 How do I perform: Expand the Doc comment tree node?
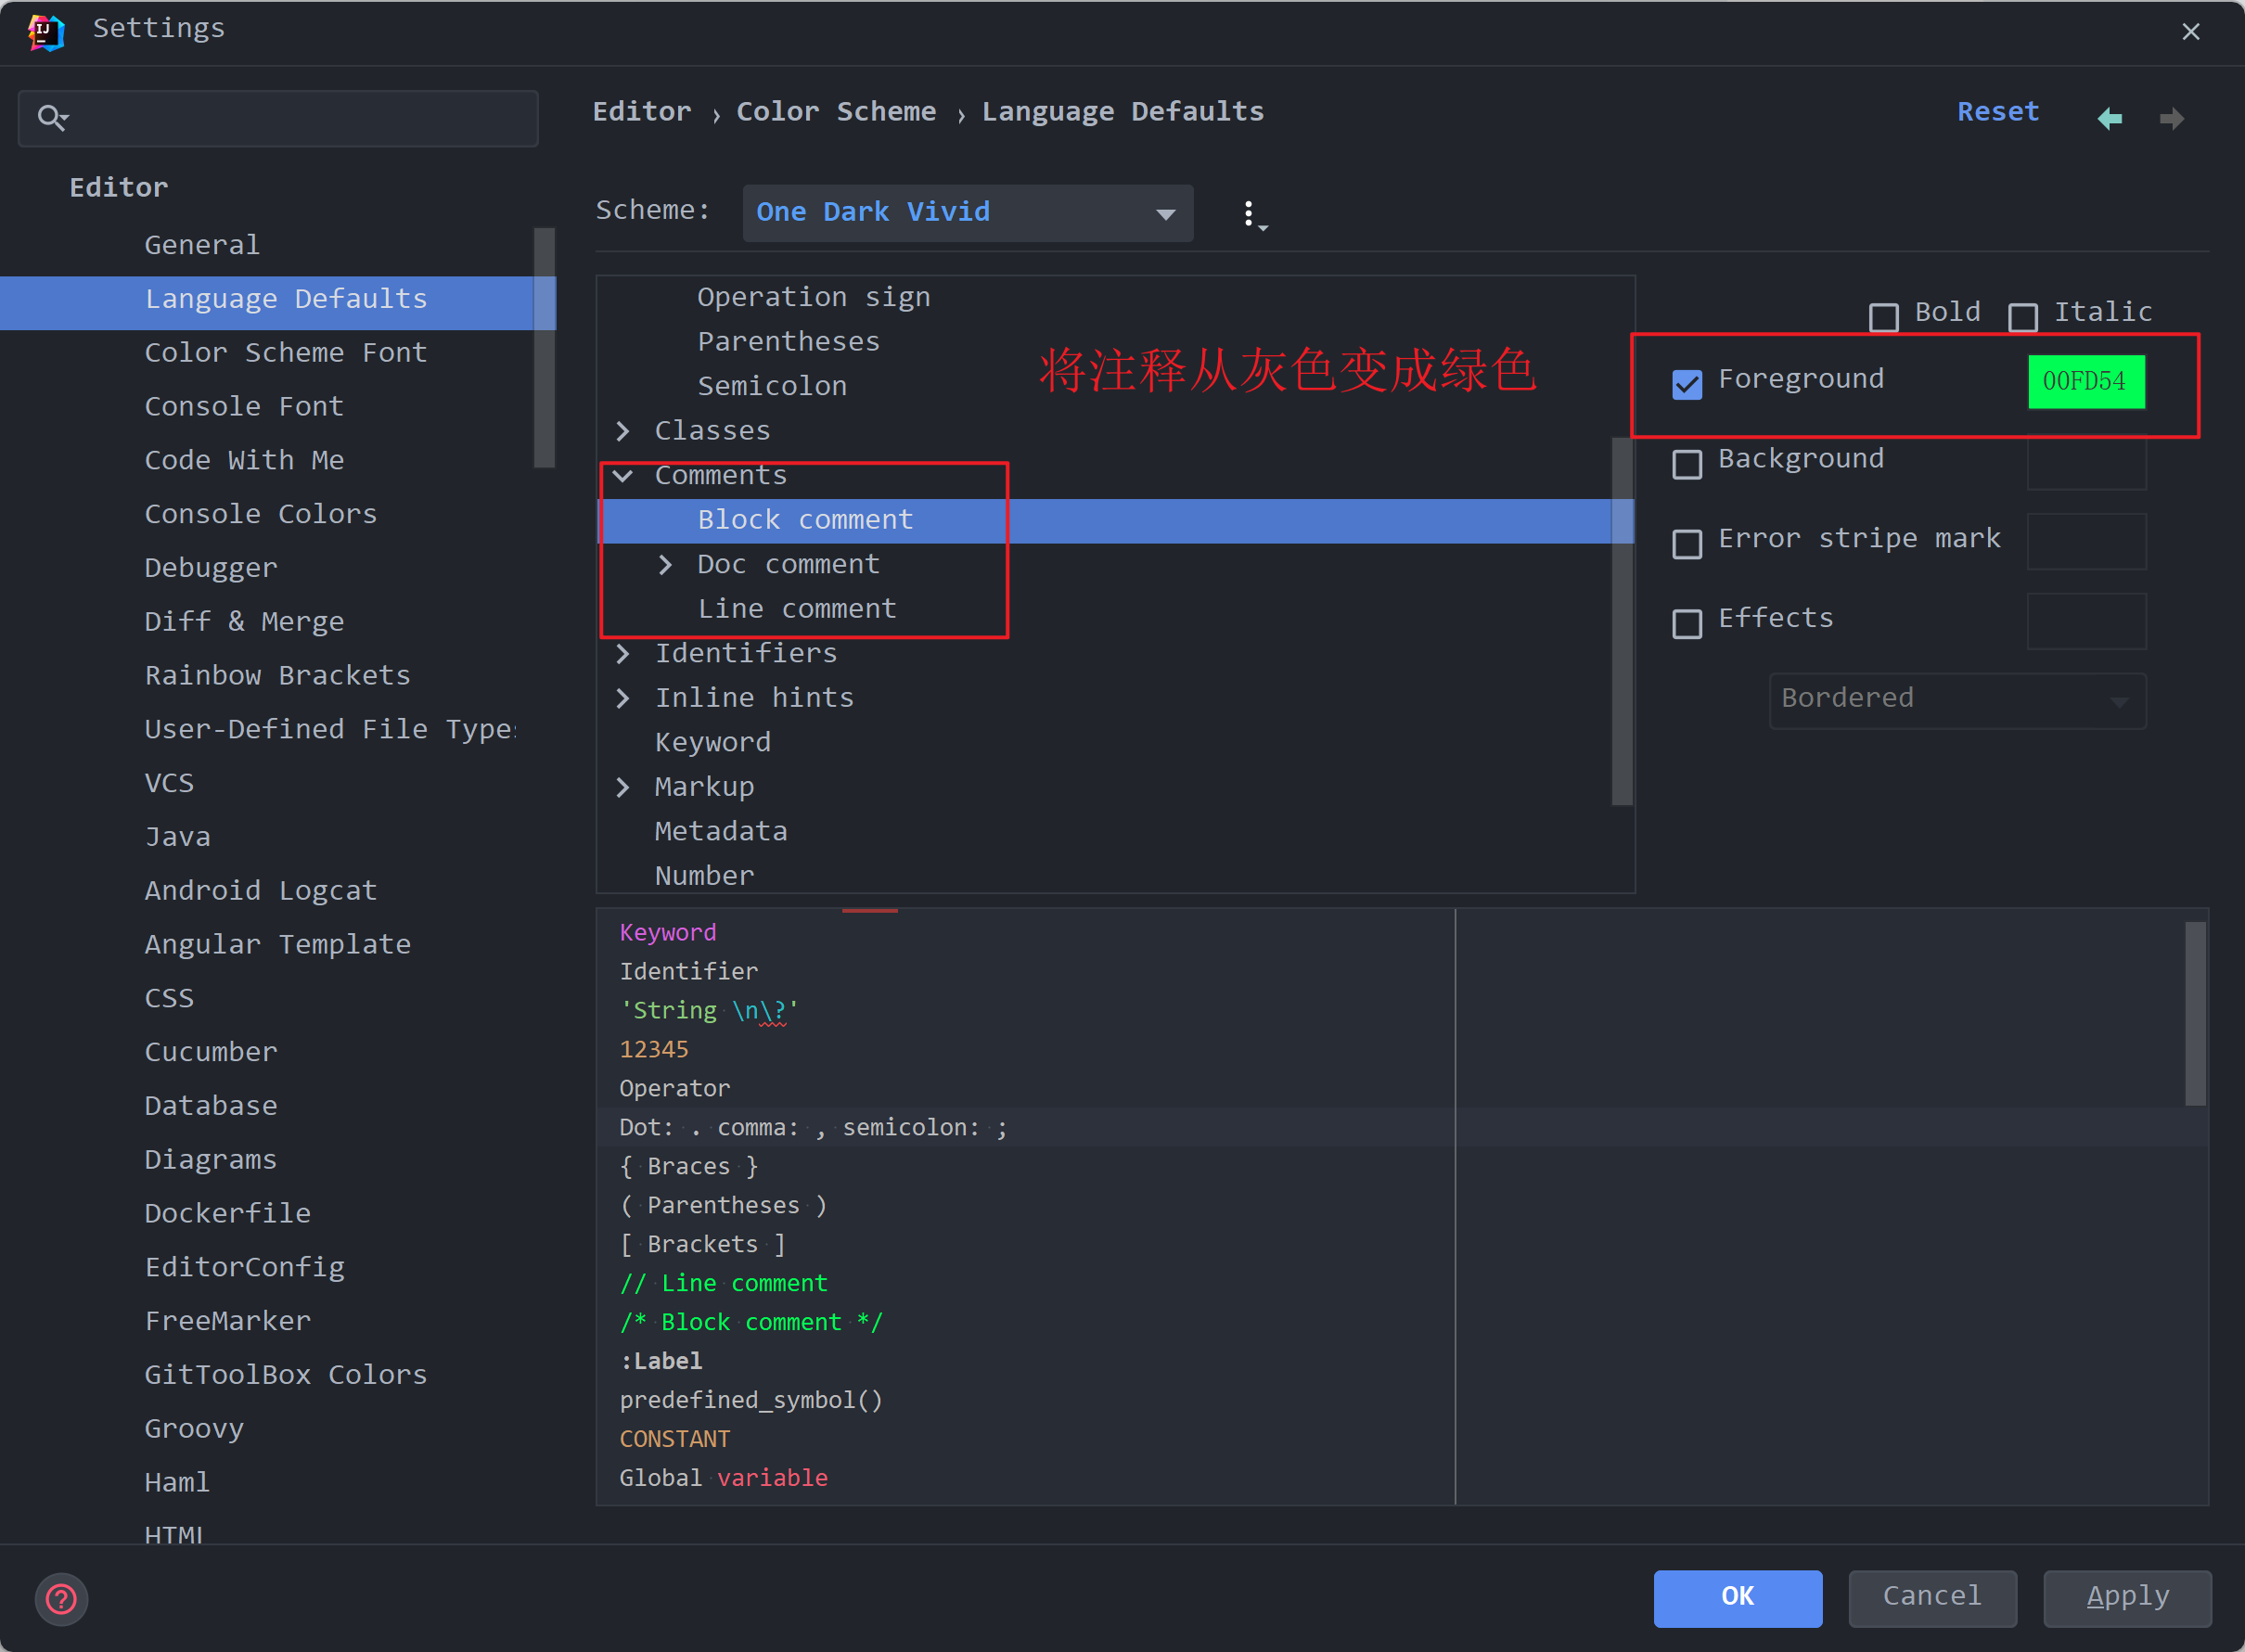click(x=667, y=564)
